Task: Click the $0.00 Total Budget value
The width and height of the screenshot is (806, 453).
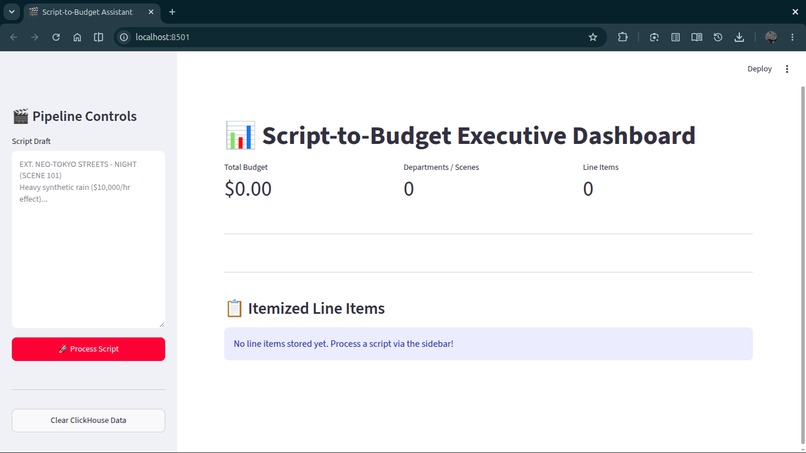Action: [x=248, y=189]
